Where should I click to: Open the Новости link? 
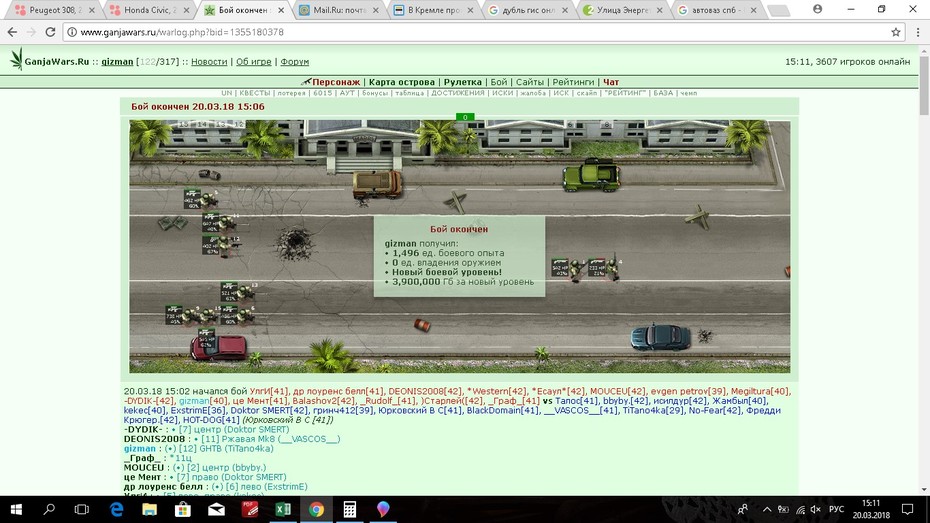pyautogui.click(x=209, y=62)
